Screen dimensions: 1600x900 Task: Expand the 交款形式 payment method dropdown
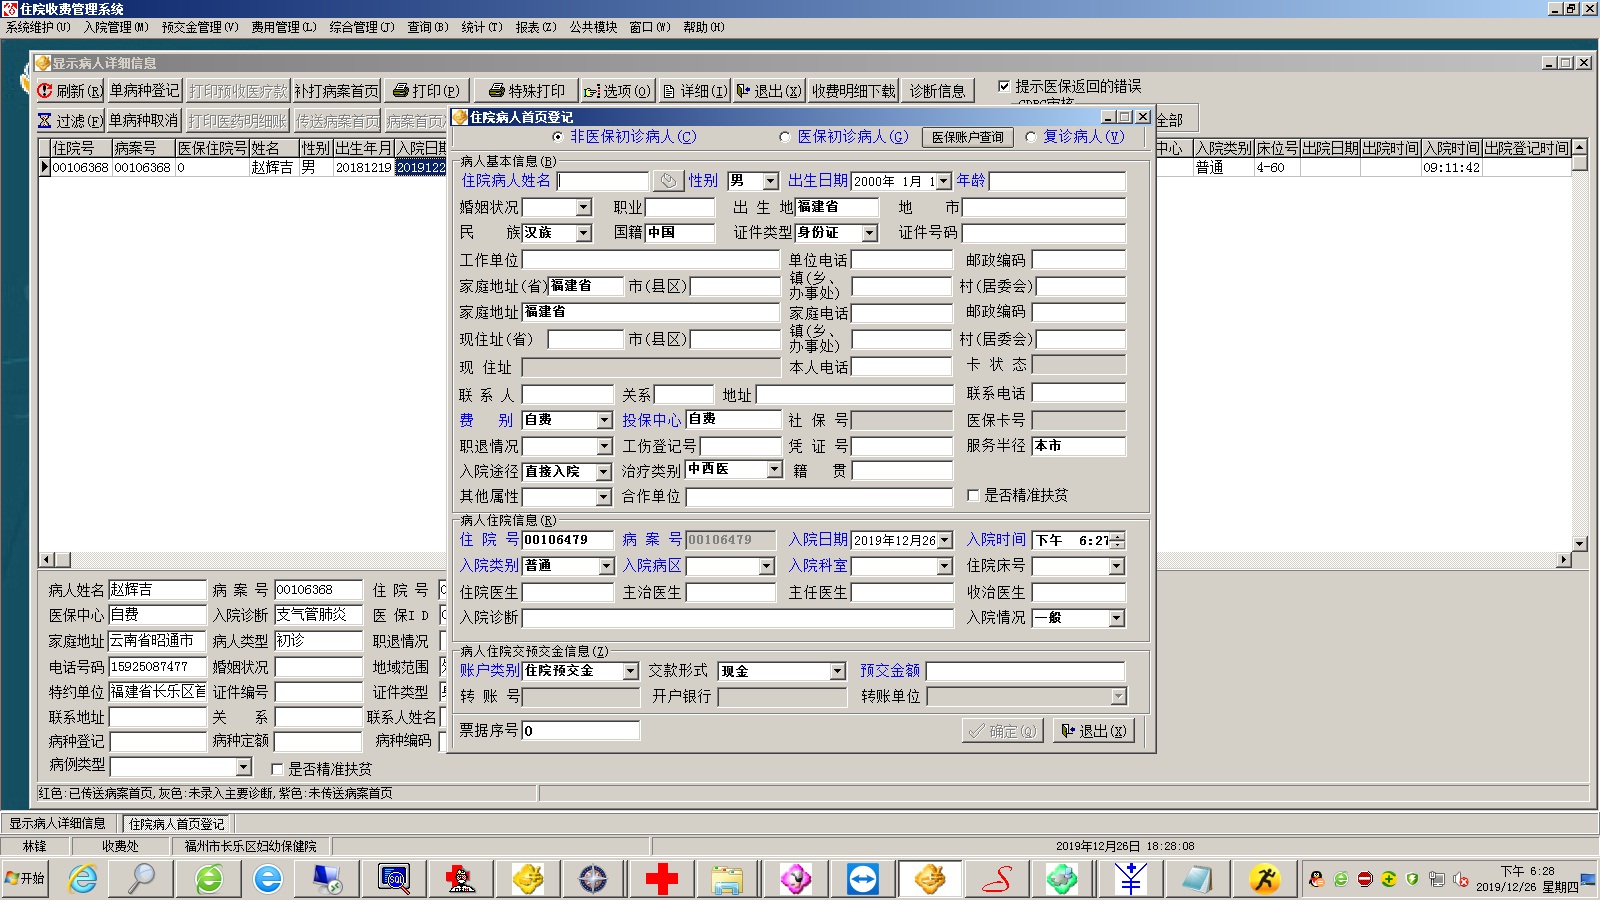[x=838, y=671]
